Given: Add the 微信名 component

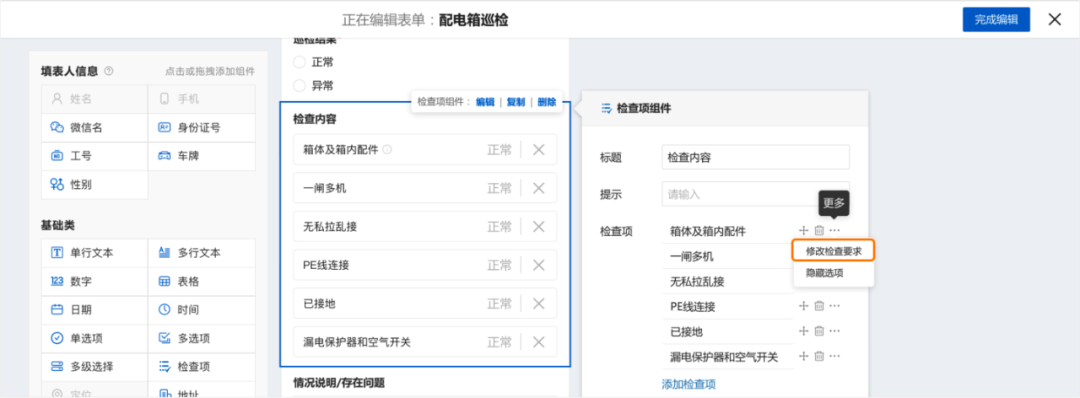Looking at the screenshot, I should click(94, 128).
